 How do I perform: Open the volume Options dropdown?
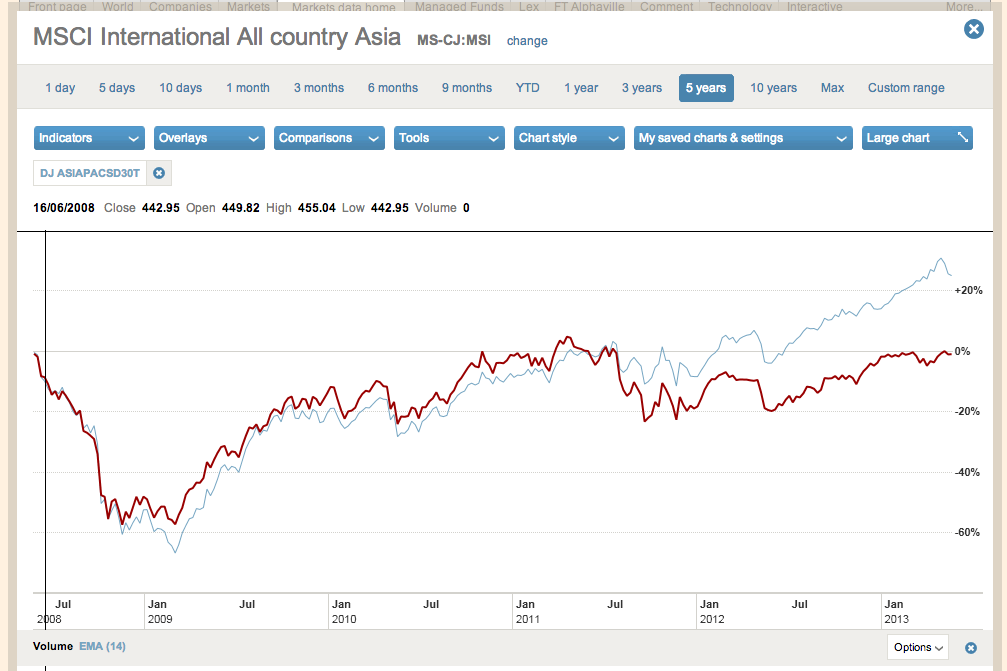[x=918, y=647]
